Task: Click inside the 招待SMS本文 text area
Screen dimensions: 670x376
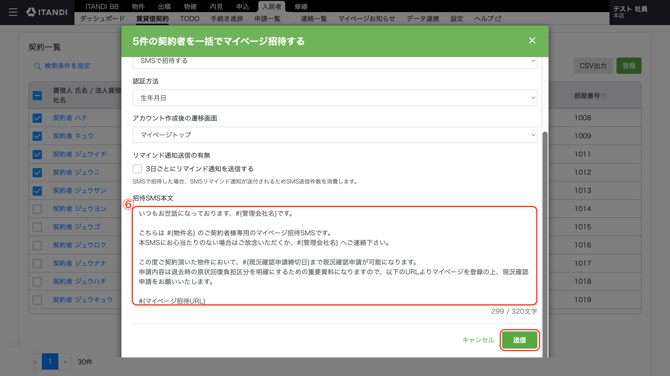Action: point(335,256)
